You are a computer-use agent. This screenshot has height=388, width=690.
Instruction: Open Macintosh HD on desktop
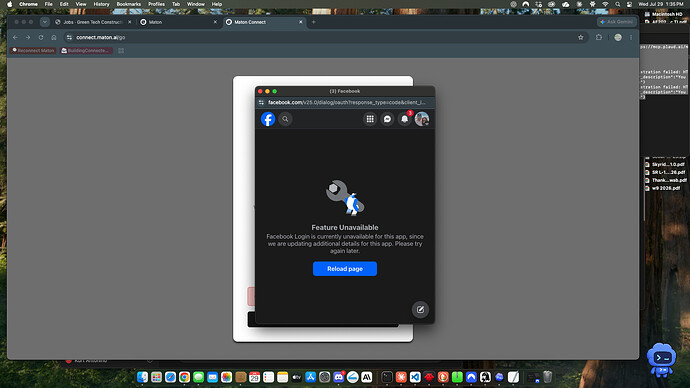pos(663,14)
